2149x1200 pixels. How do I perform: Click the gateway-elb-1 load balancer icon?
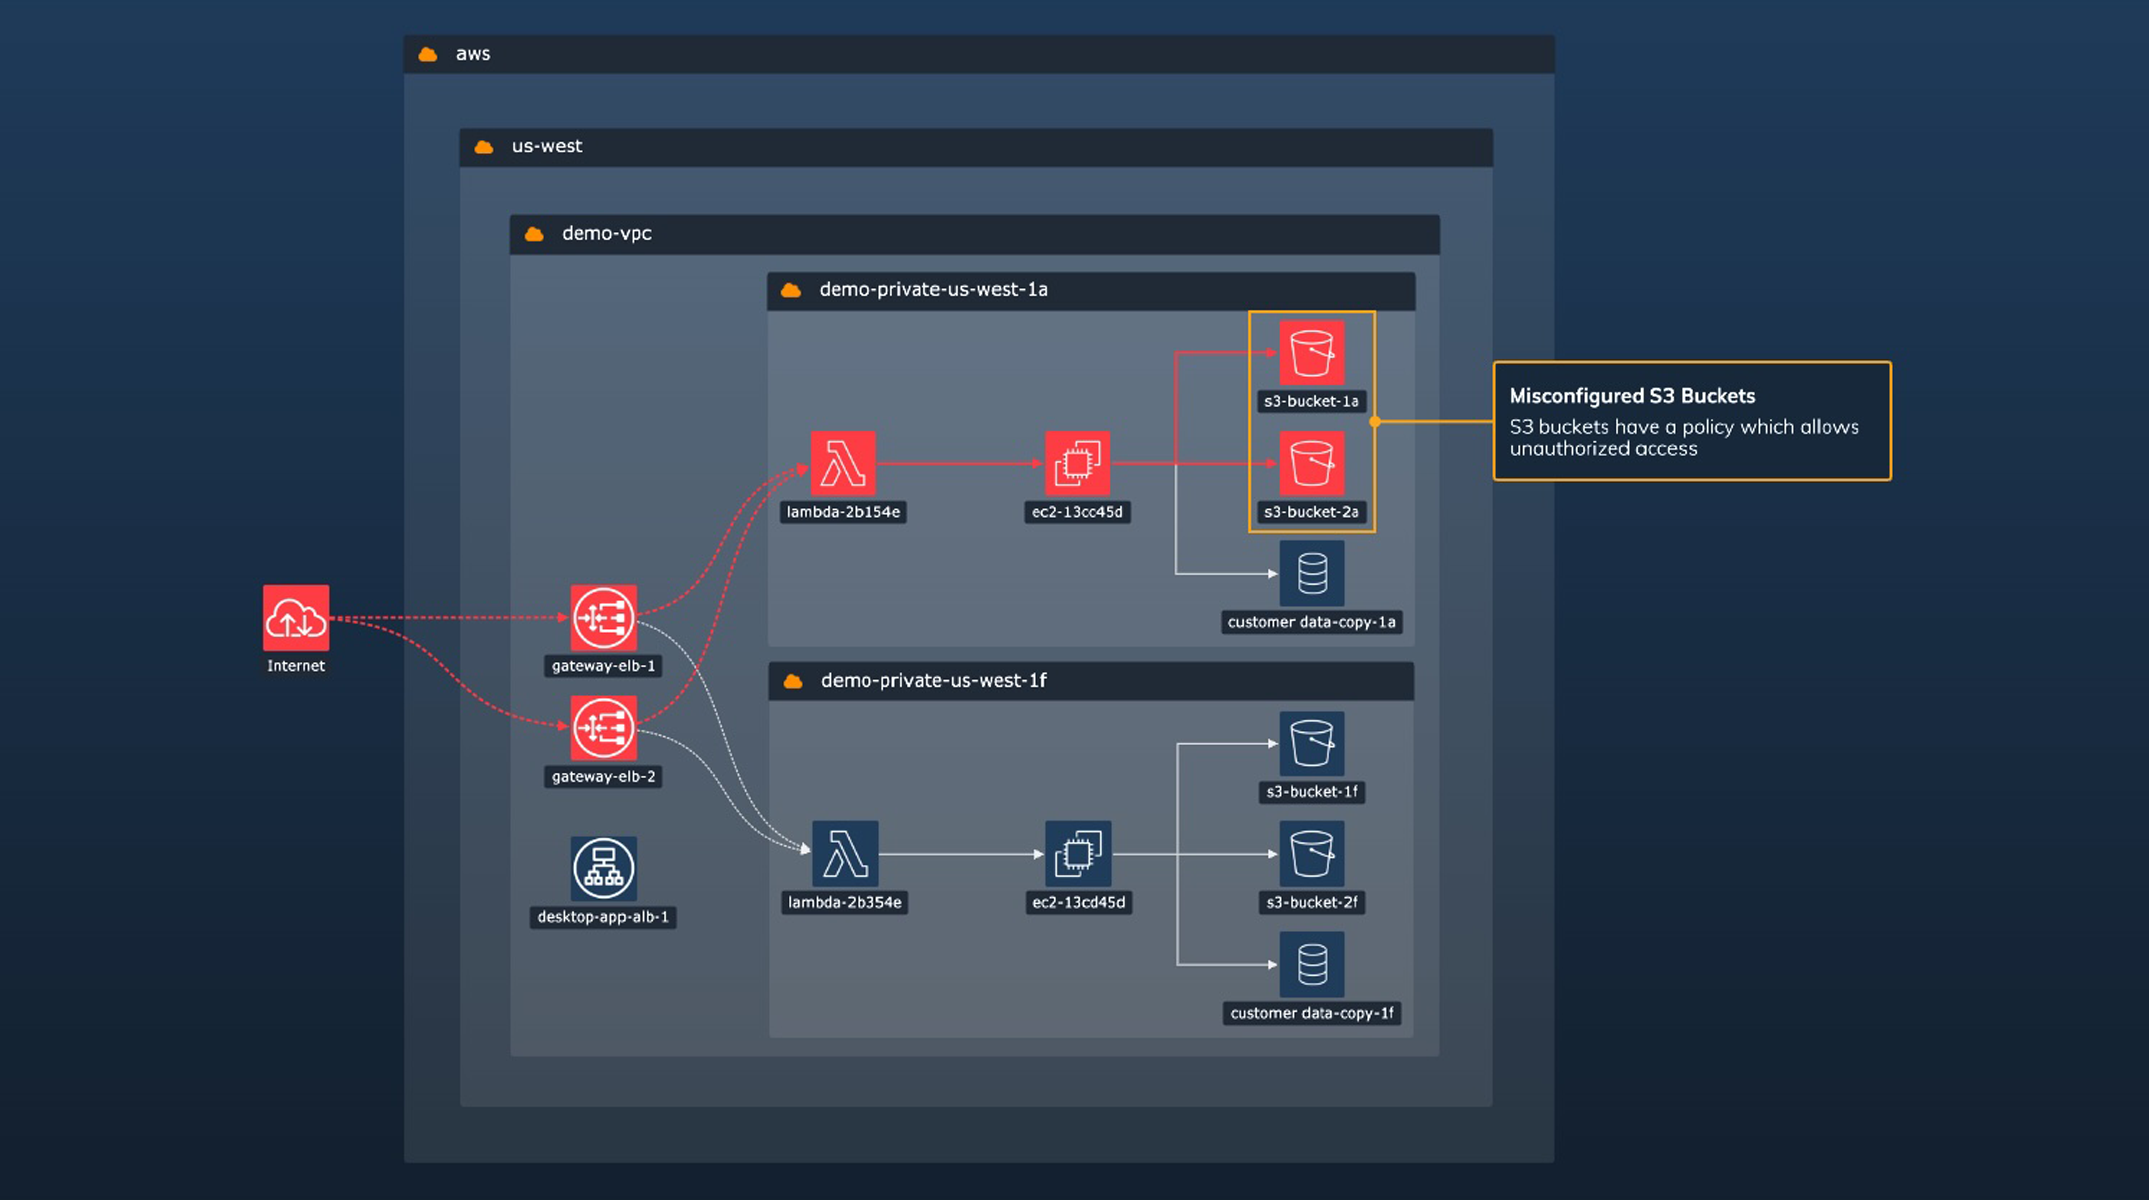[603, 617]
